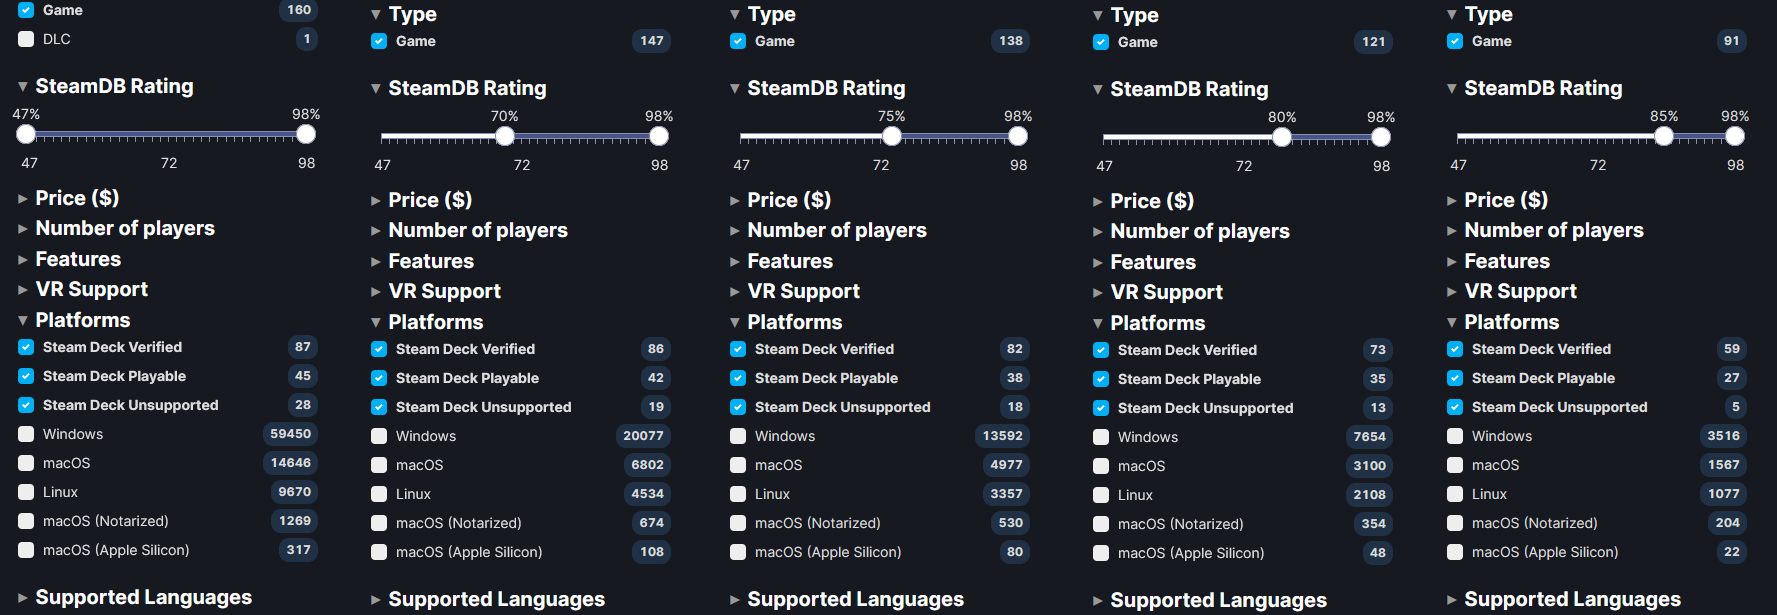Tick the Linux checkbox showing 3357
Viewport: 1777px width, 615px height.
(738, 494)
